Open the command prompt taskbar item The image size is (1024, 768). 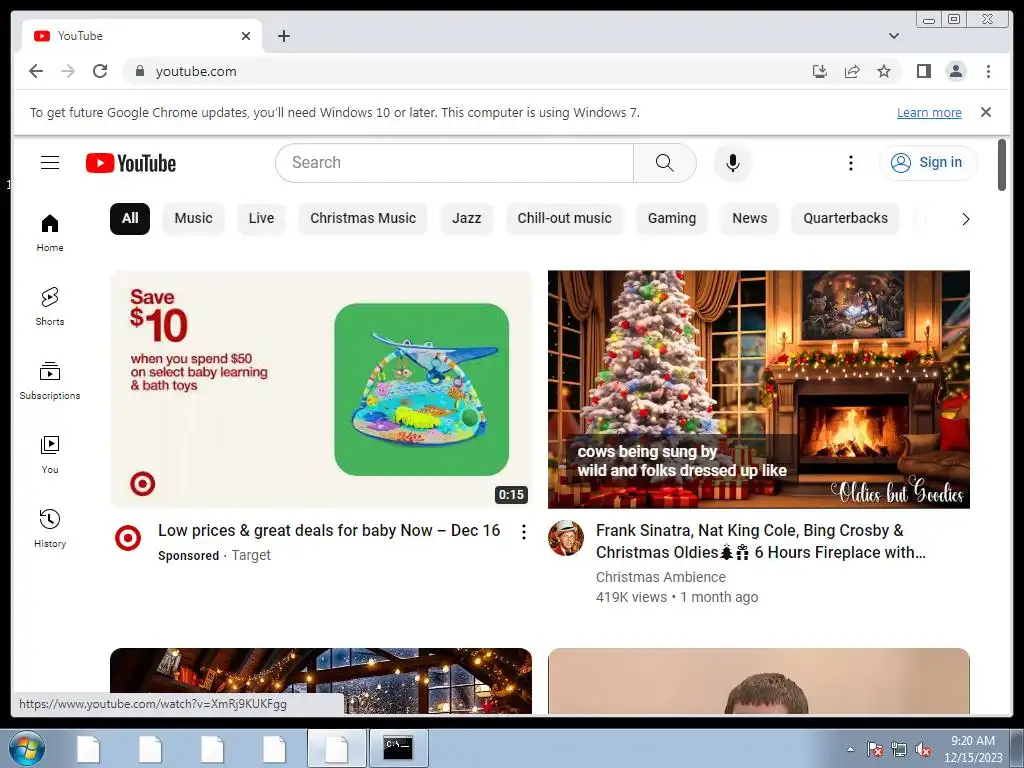(x=398, y=748)
